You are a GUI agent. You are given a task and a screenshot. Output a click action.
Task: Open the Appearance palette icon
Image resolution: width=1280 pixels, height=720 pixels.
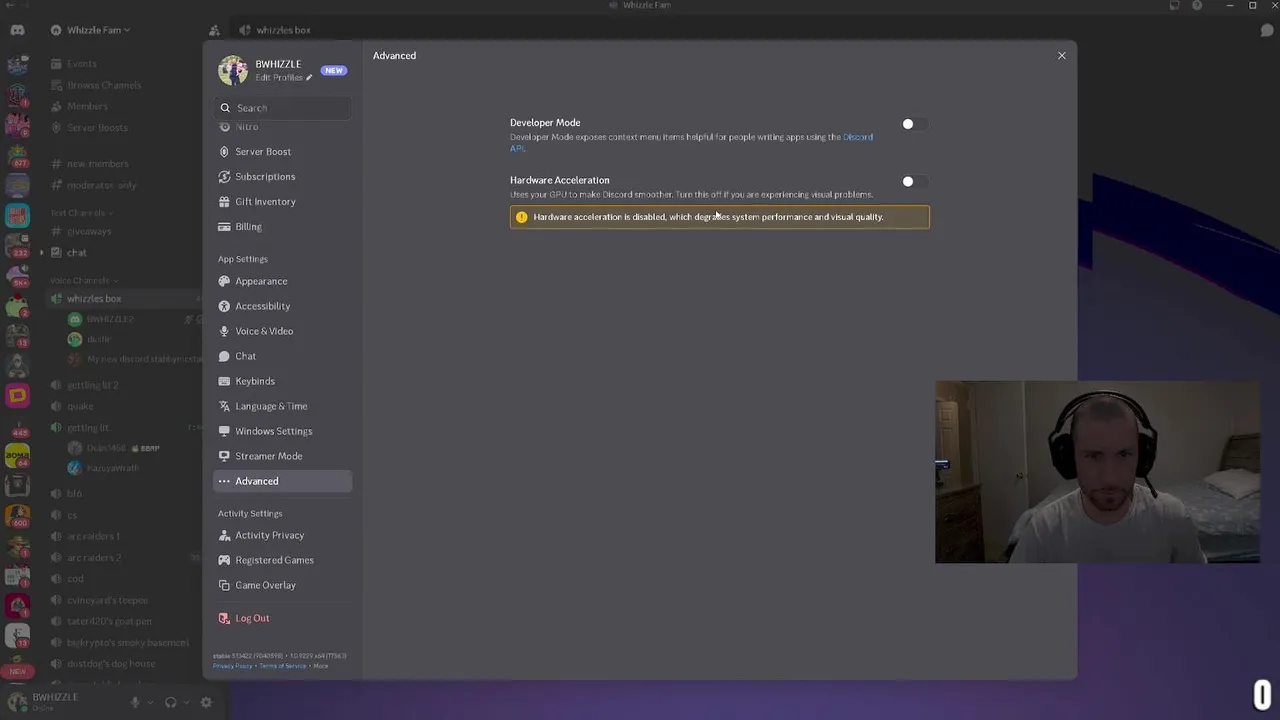[224, 281]
